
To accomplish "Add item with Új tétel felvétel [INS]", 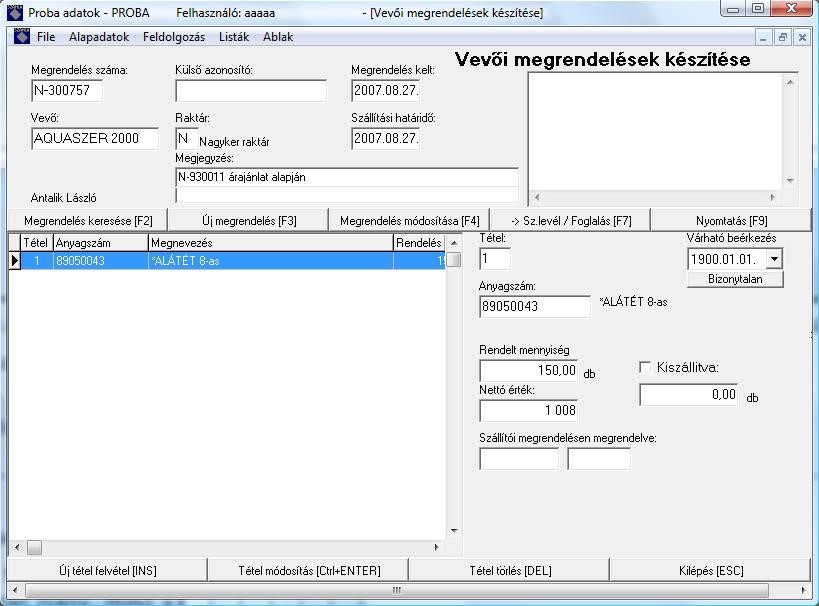I will [107, 570].
